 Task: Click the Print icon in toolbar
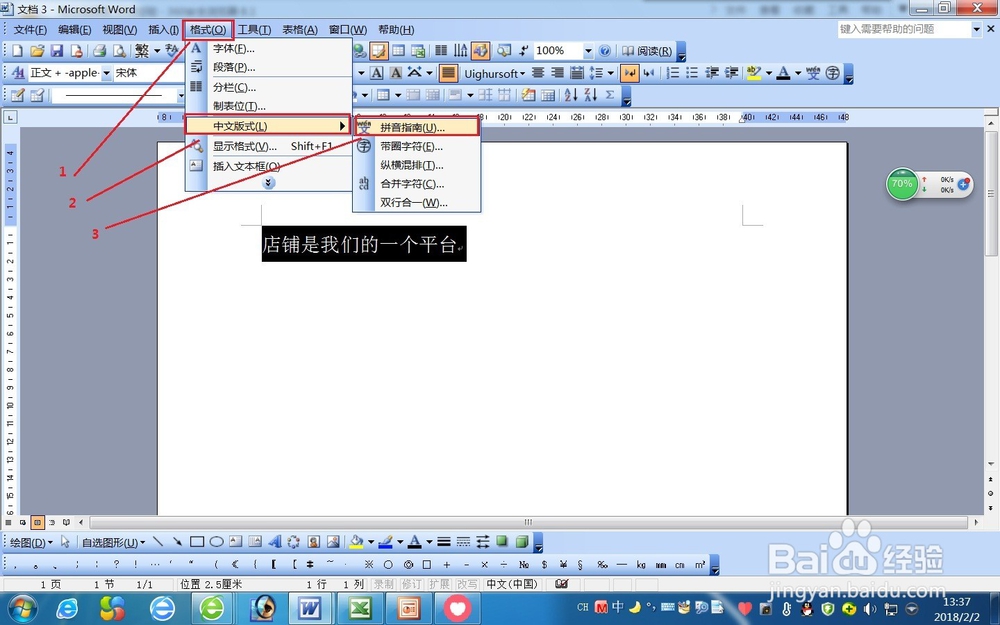pyautogui.click(x=99, y=51)
